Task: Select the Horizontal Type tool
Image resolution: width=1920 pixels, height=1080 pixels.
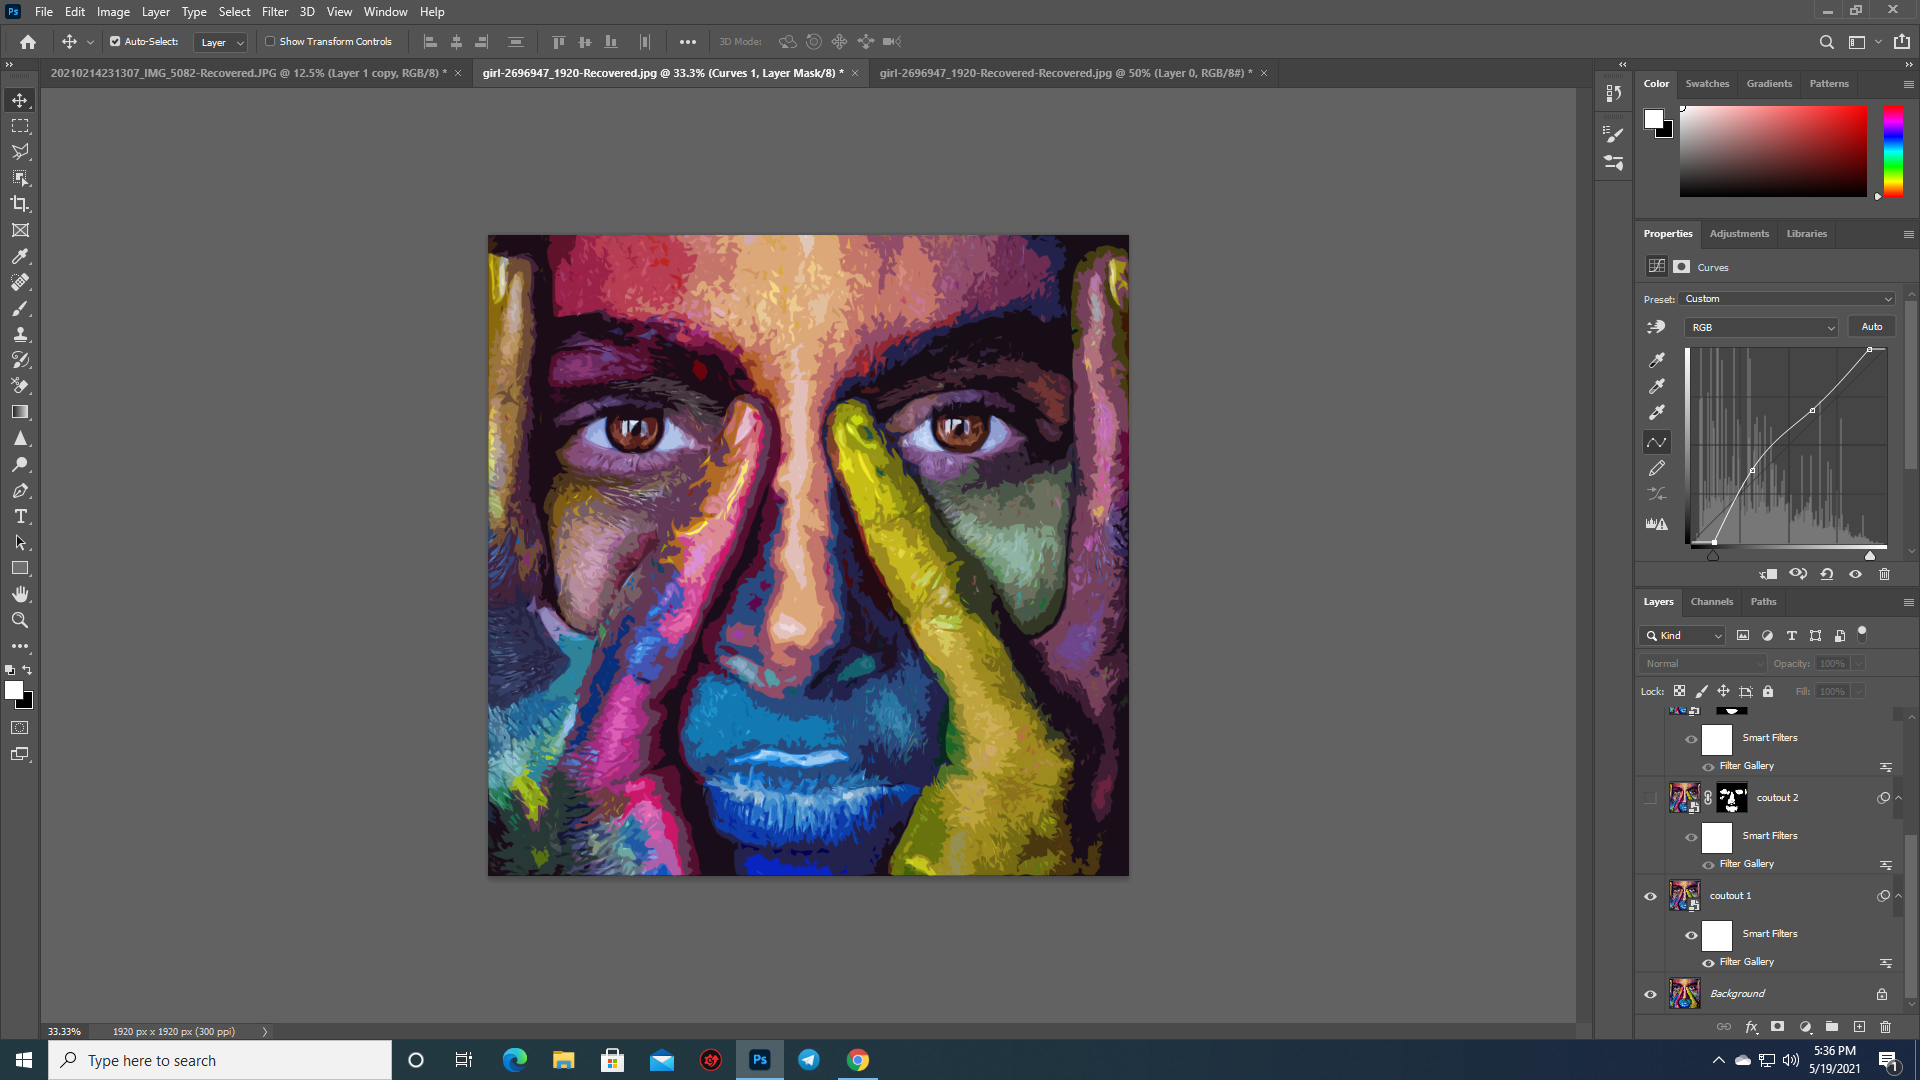Action: [20, 516]
